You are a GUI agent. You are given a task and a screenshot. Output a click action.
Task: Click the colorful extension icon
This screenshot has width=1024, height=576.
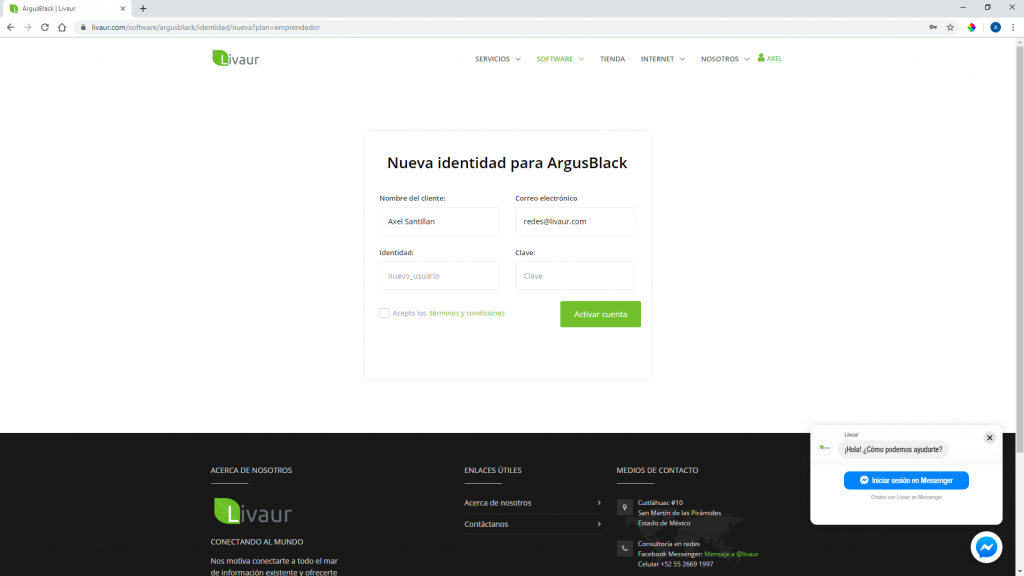pyautogui.click(x=972, y=27)
